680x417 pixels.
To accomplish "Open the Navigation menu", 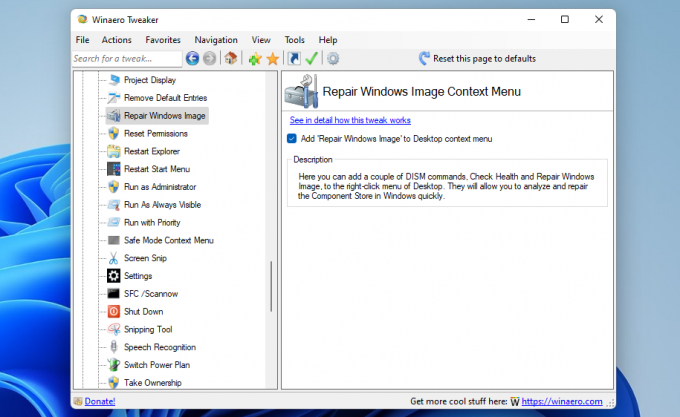I will tap(216, 40).
